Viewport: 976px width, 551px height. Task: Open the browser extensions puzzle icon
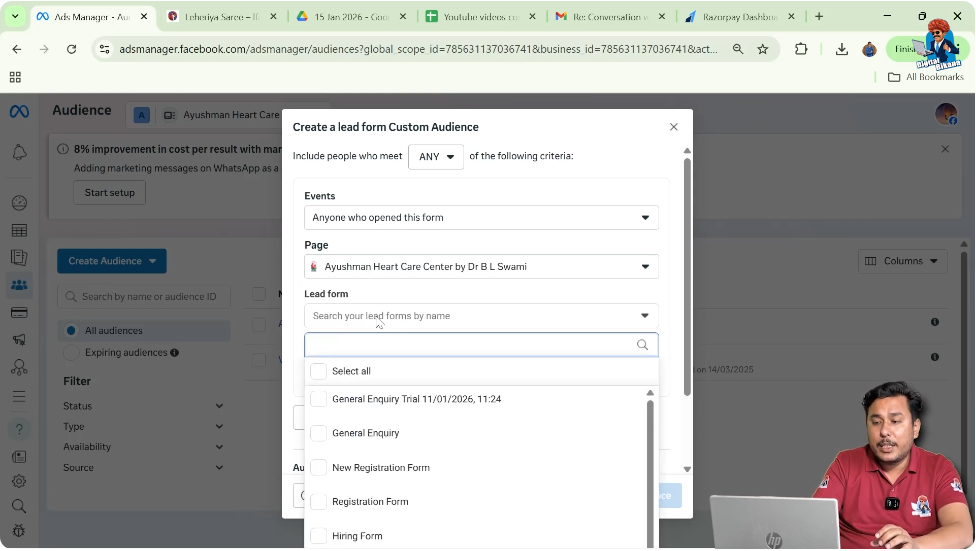coord(801,49)
